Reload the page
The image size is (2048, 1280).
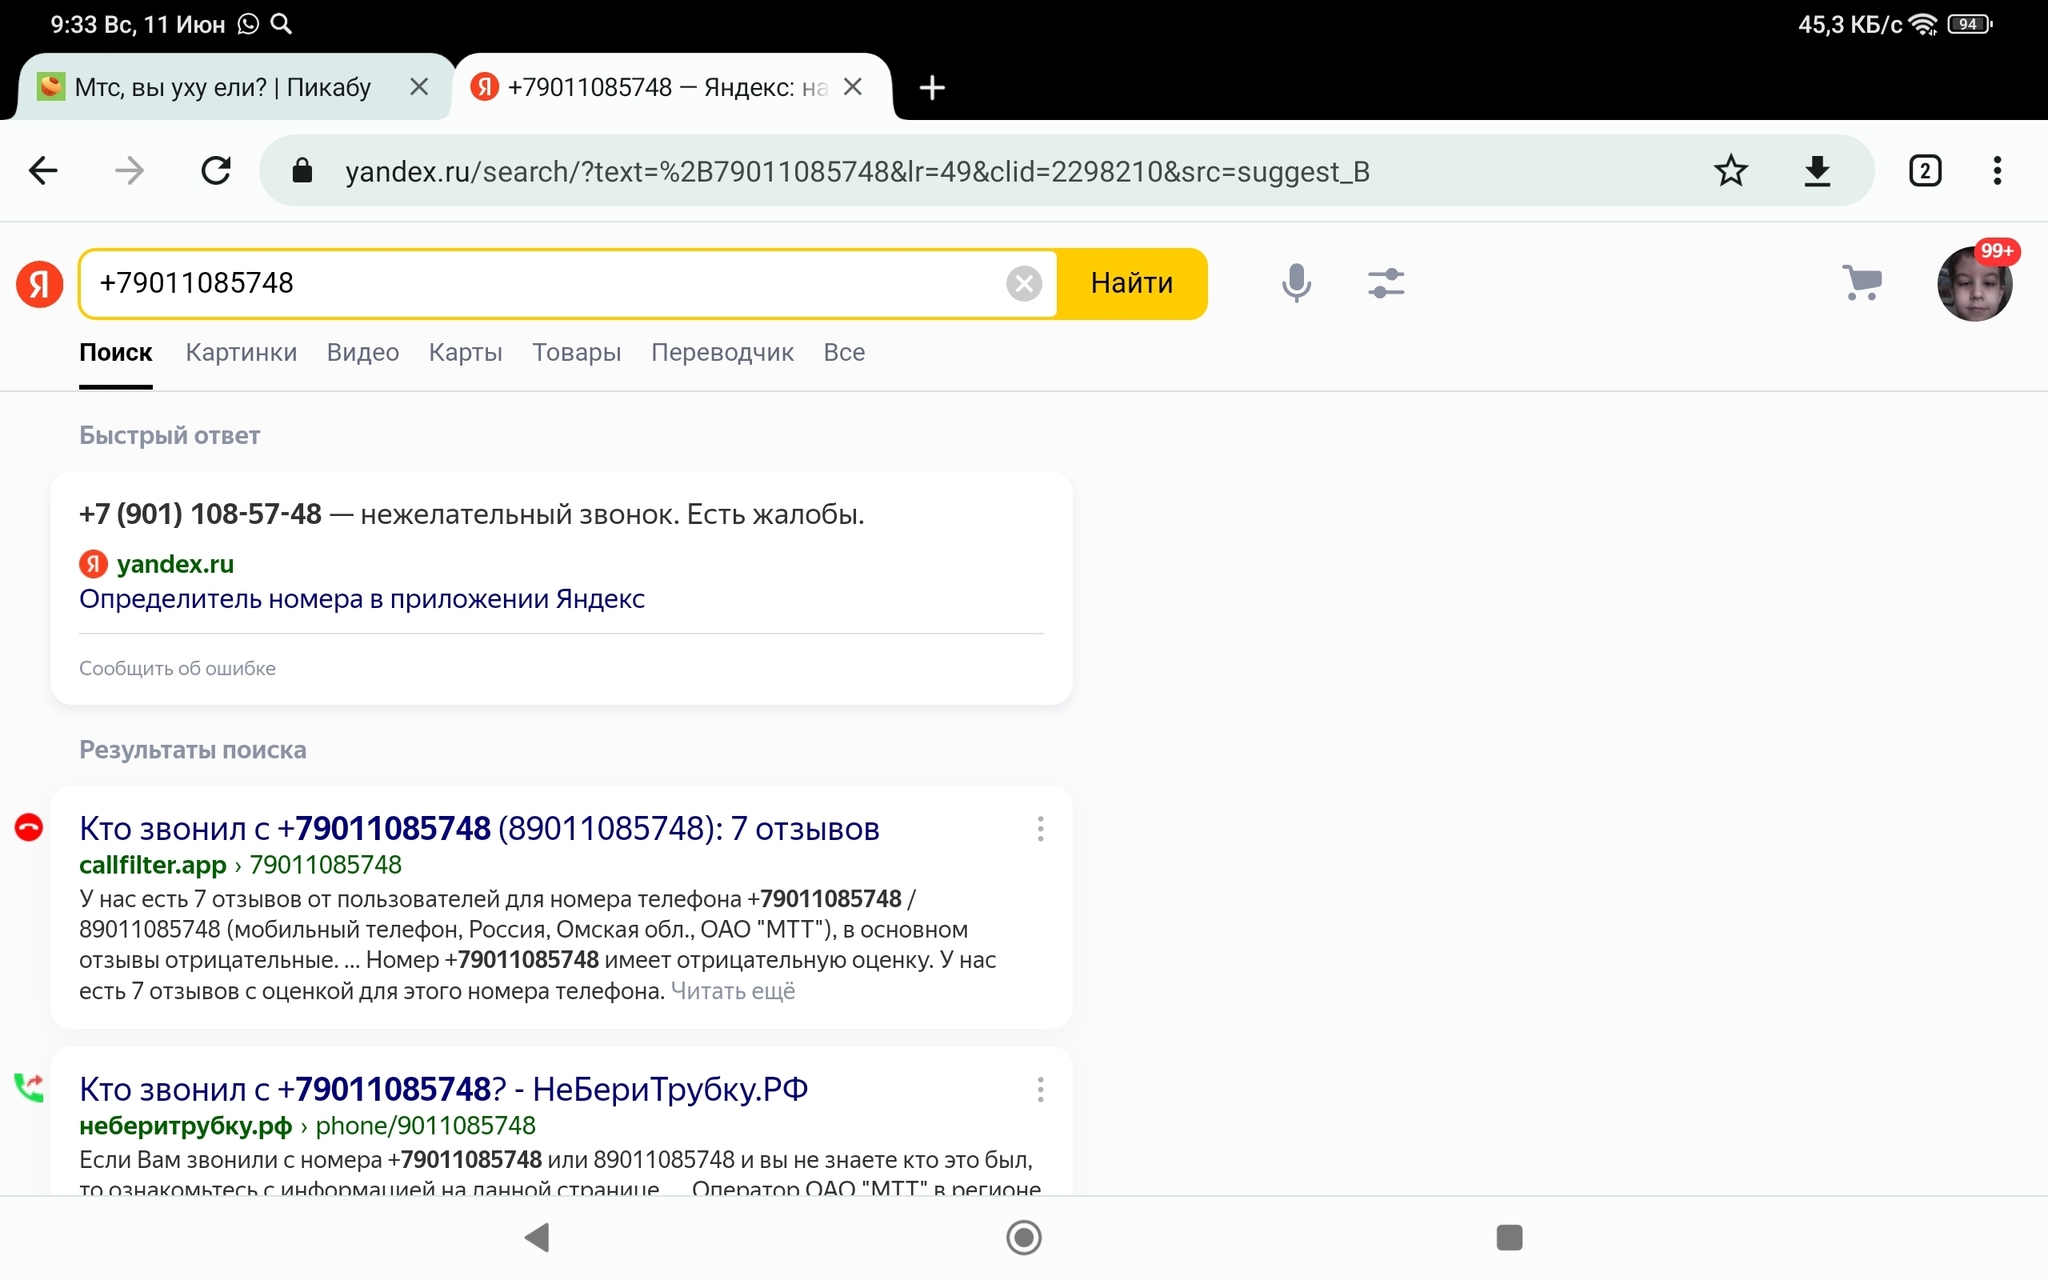216,171
